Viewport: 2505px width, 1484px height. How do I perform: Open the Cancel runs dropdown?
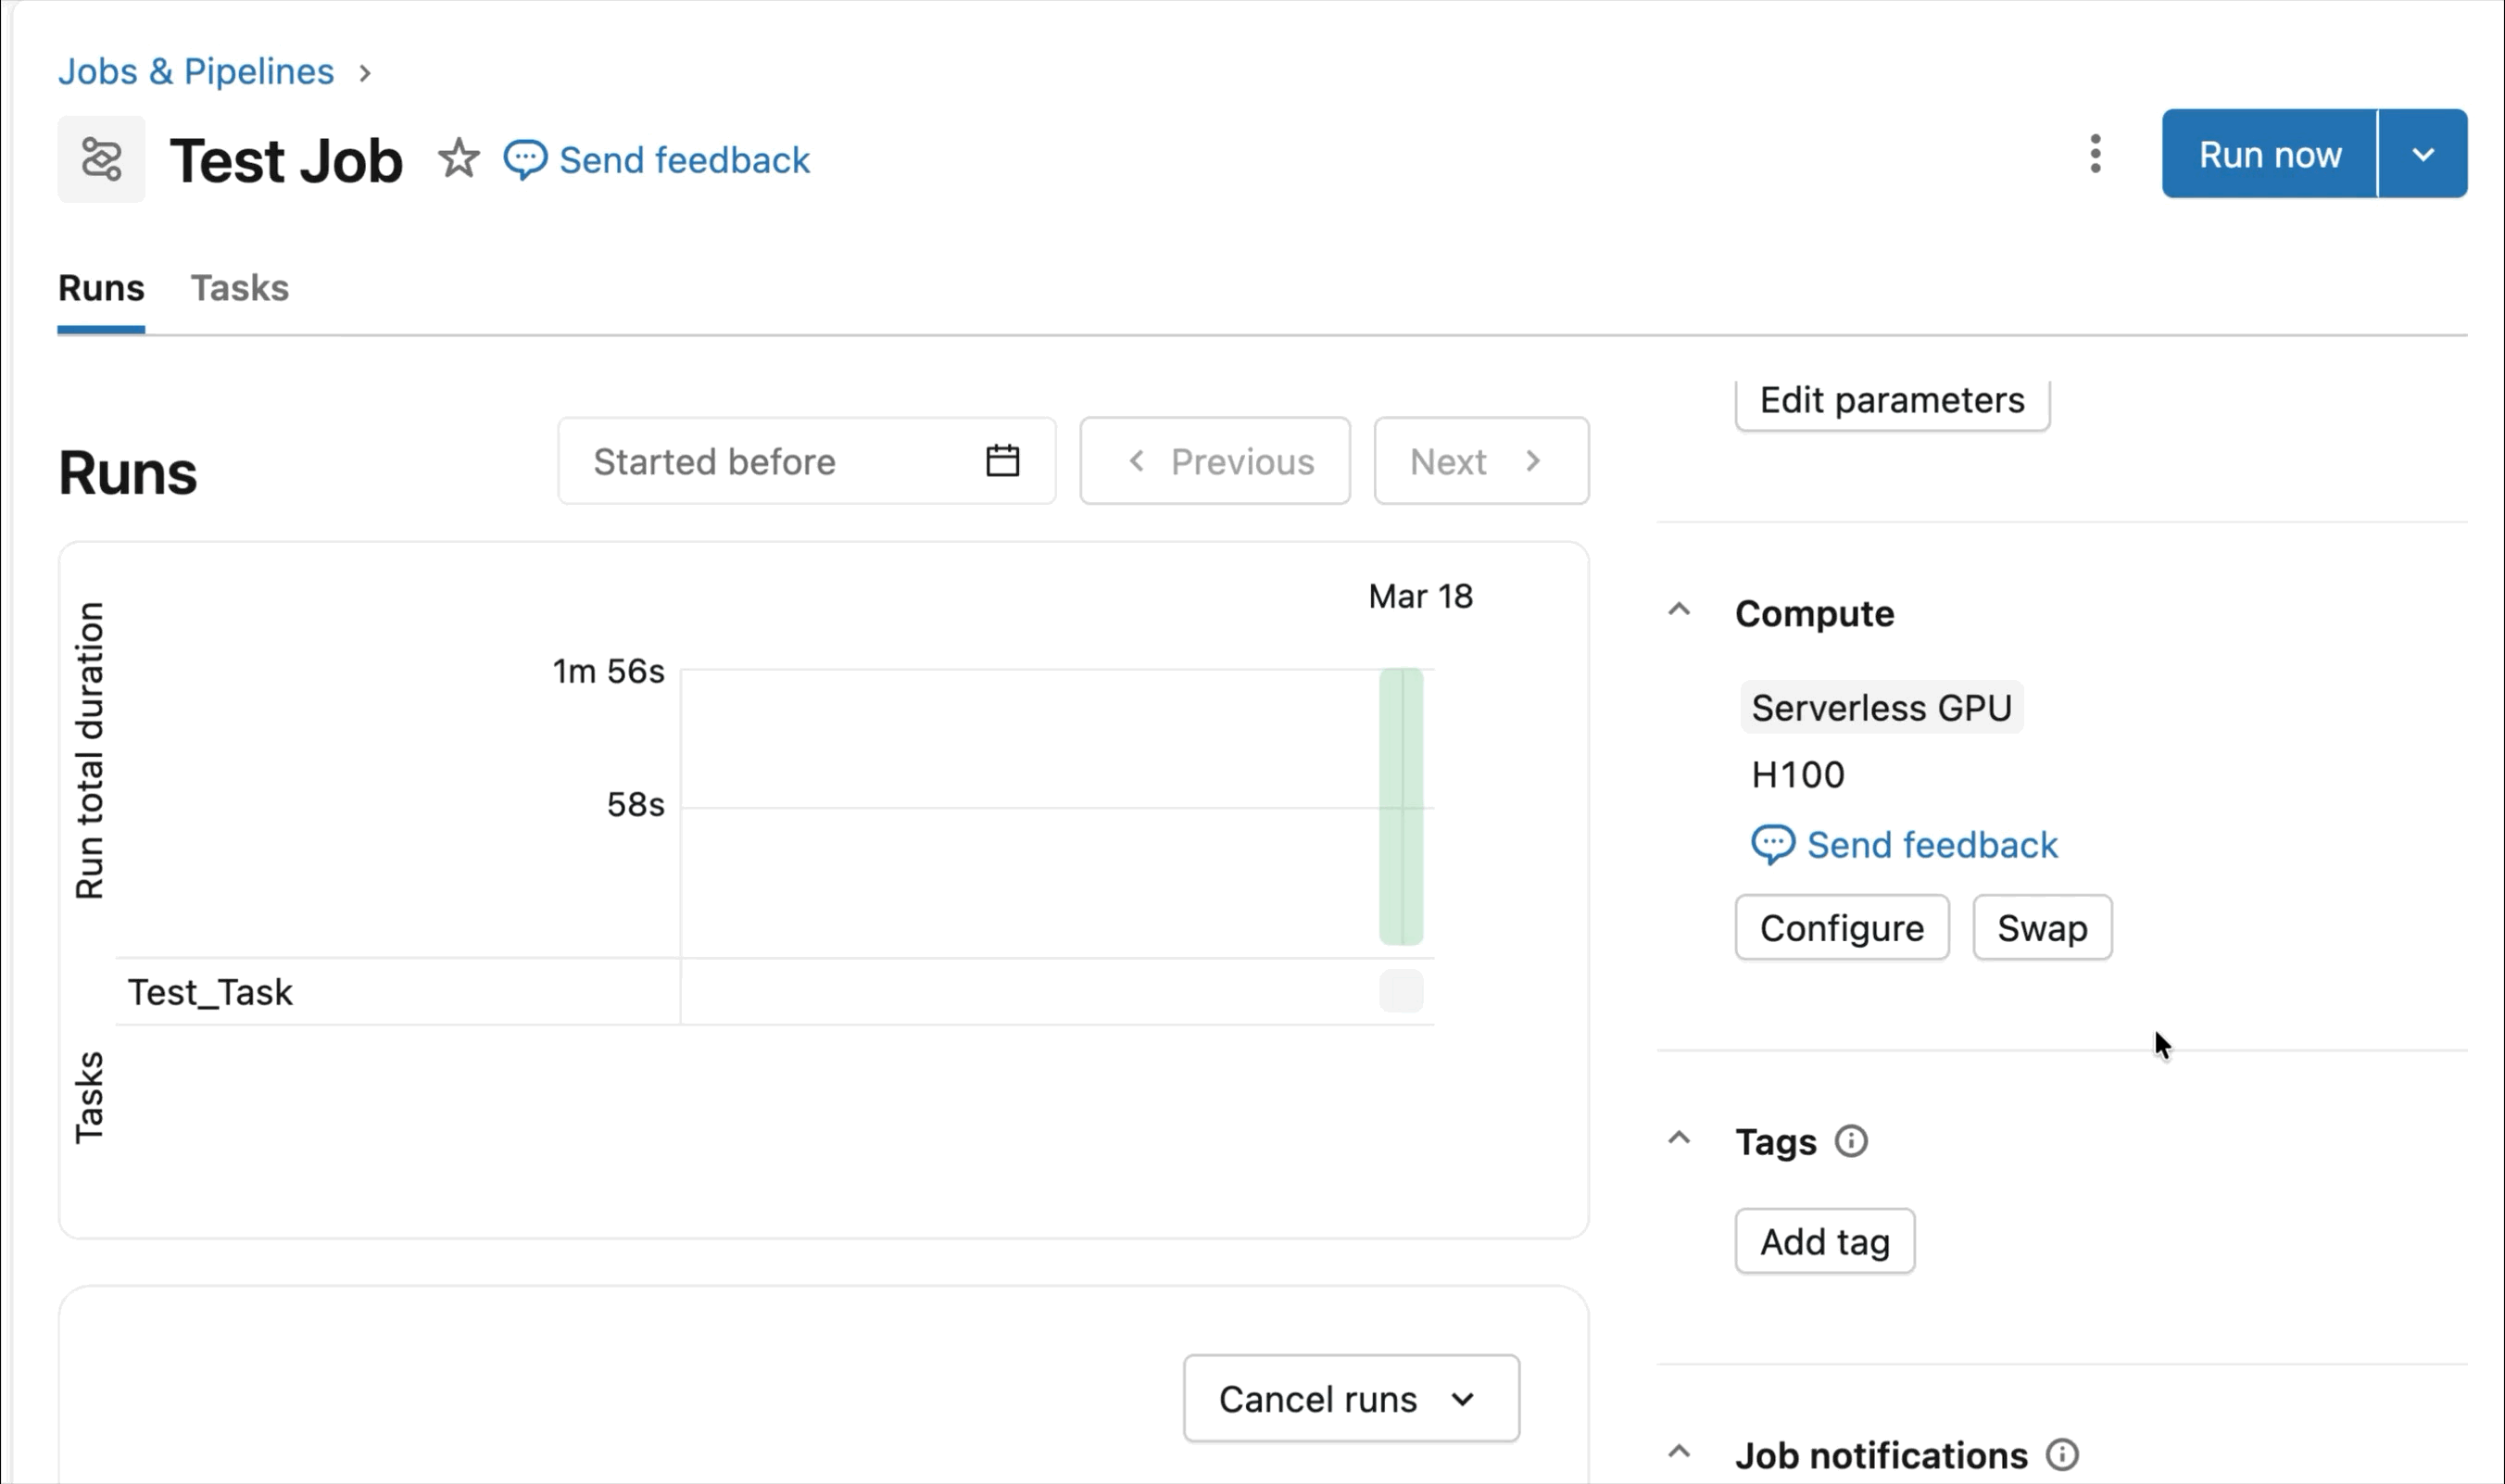(1350, 1398)
